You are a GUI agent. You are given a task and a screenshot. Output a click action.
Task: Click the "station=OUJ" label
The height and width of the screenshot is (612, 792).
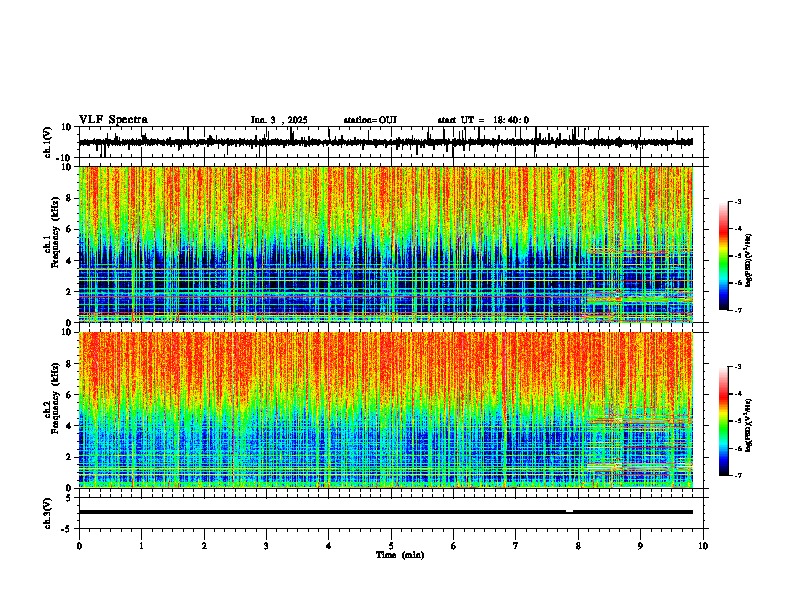370,120
